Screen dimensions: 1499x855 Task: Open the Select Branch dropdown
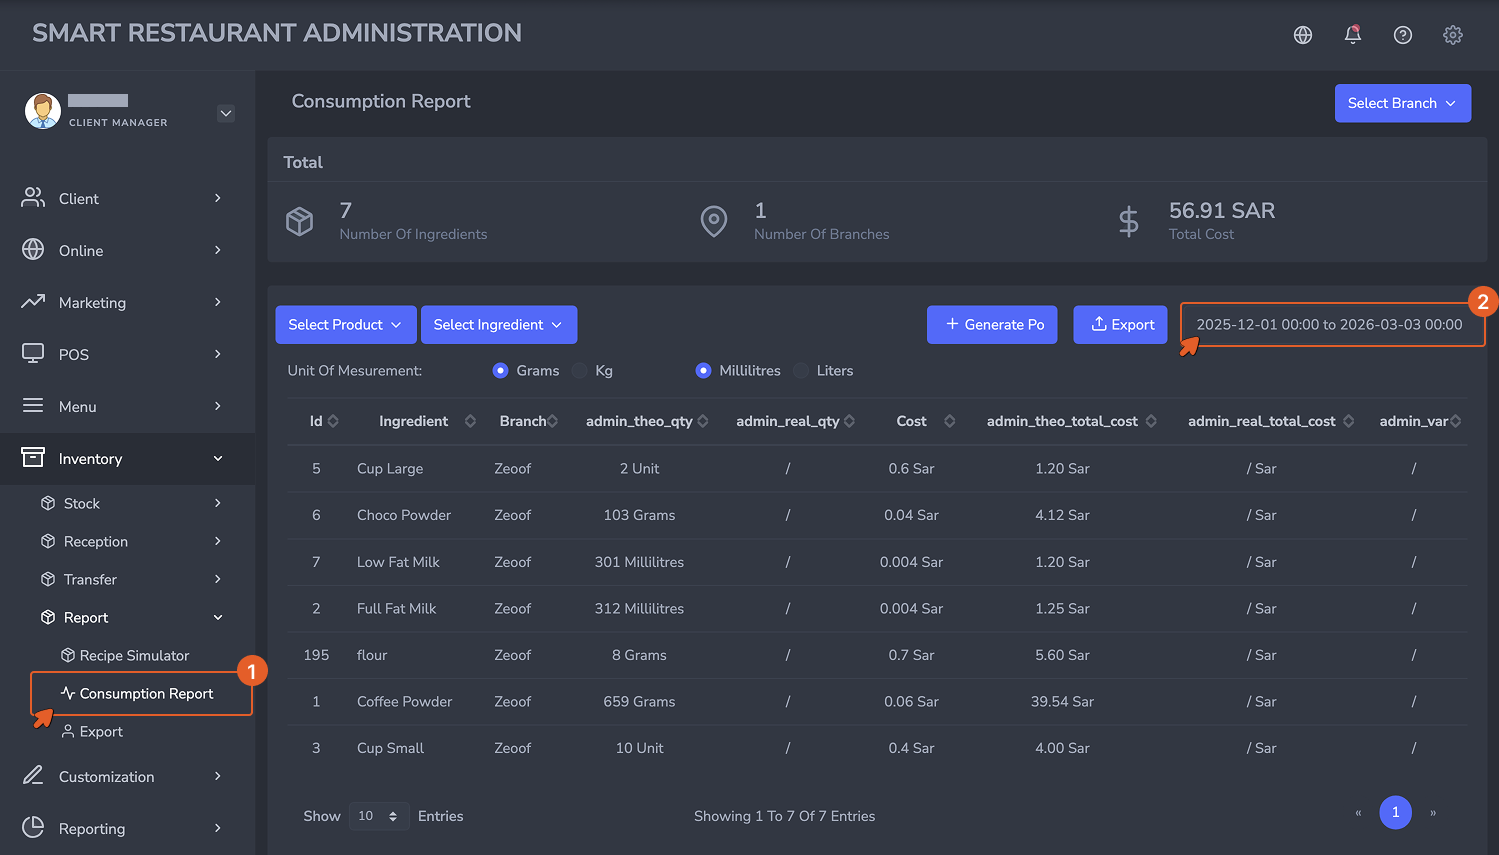(1402, 103)
